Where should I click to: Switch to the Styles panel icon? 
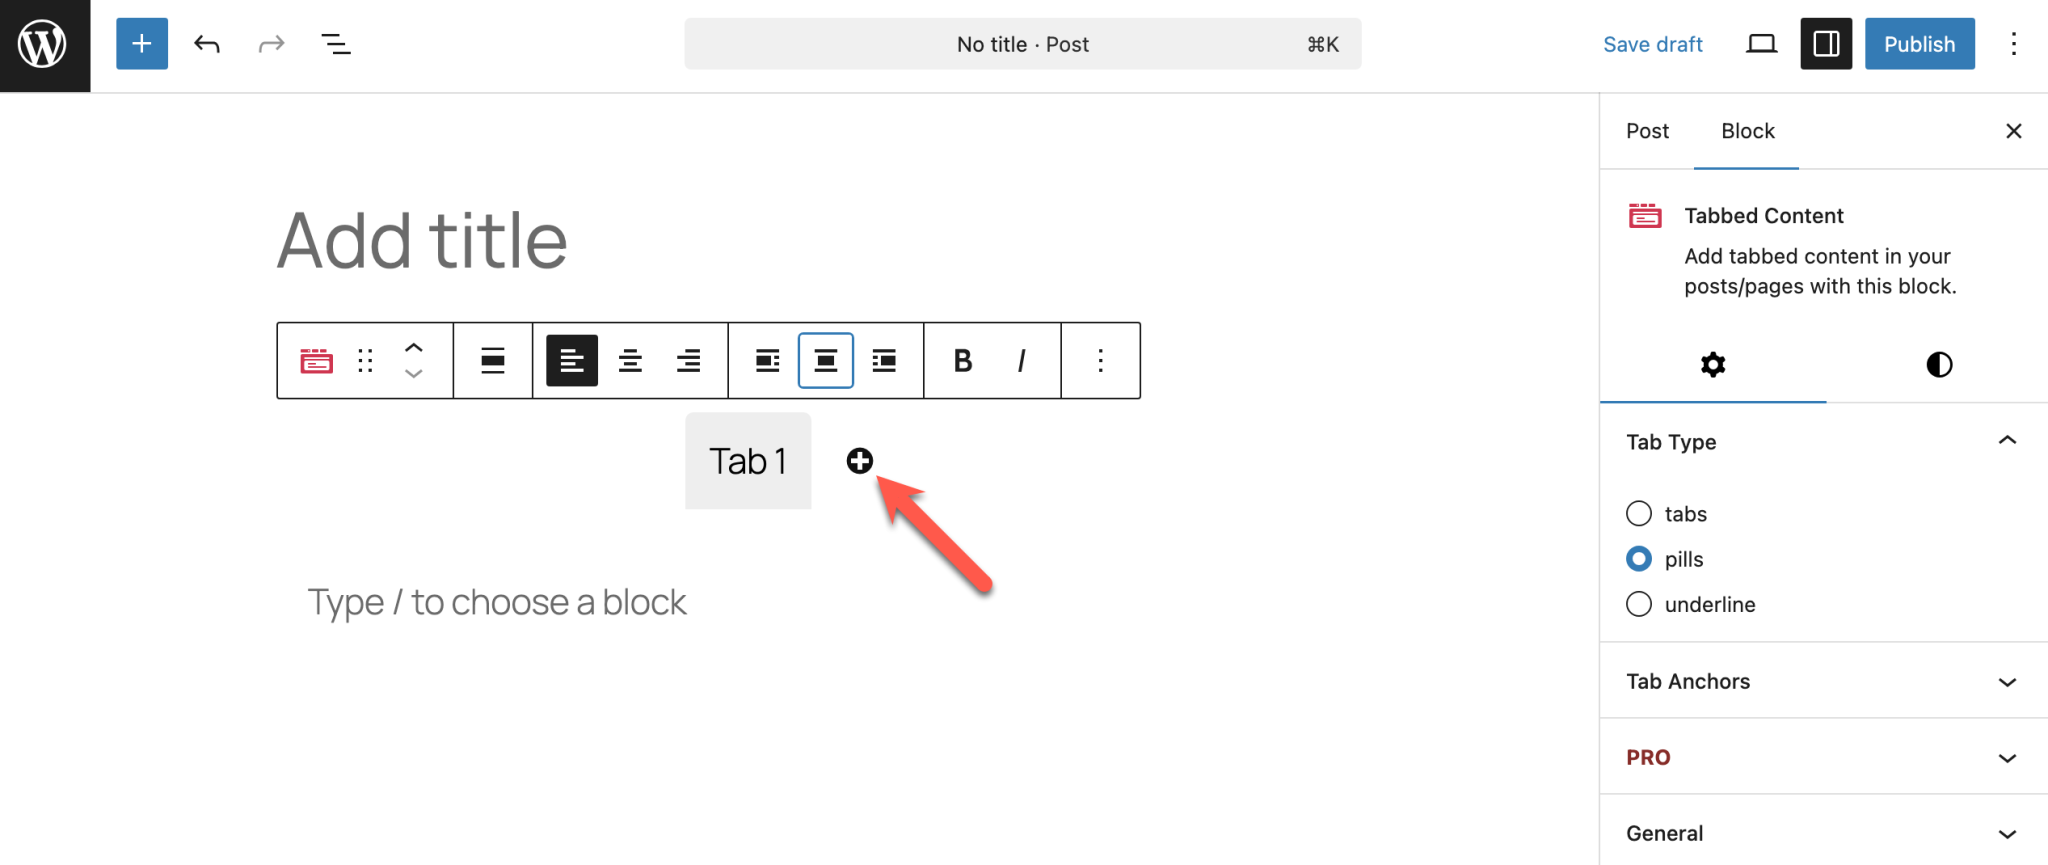point(1938,364)
